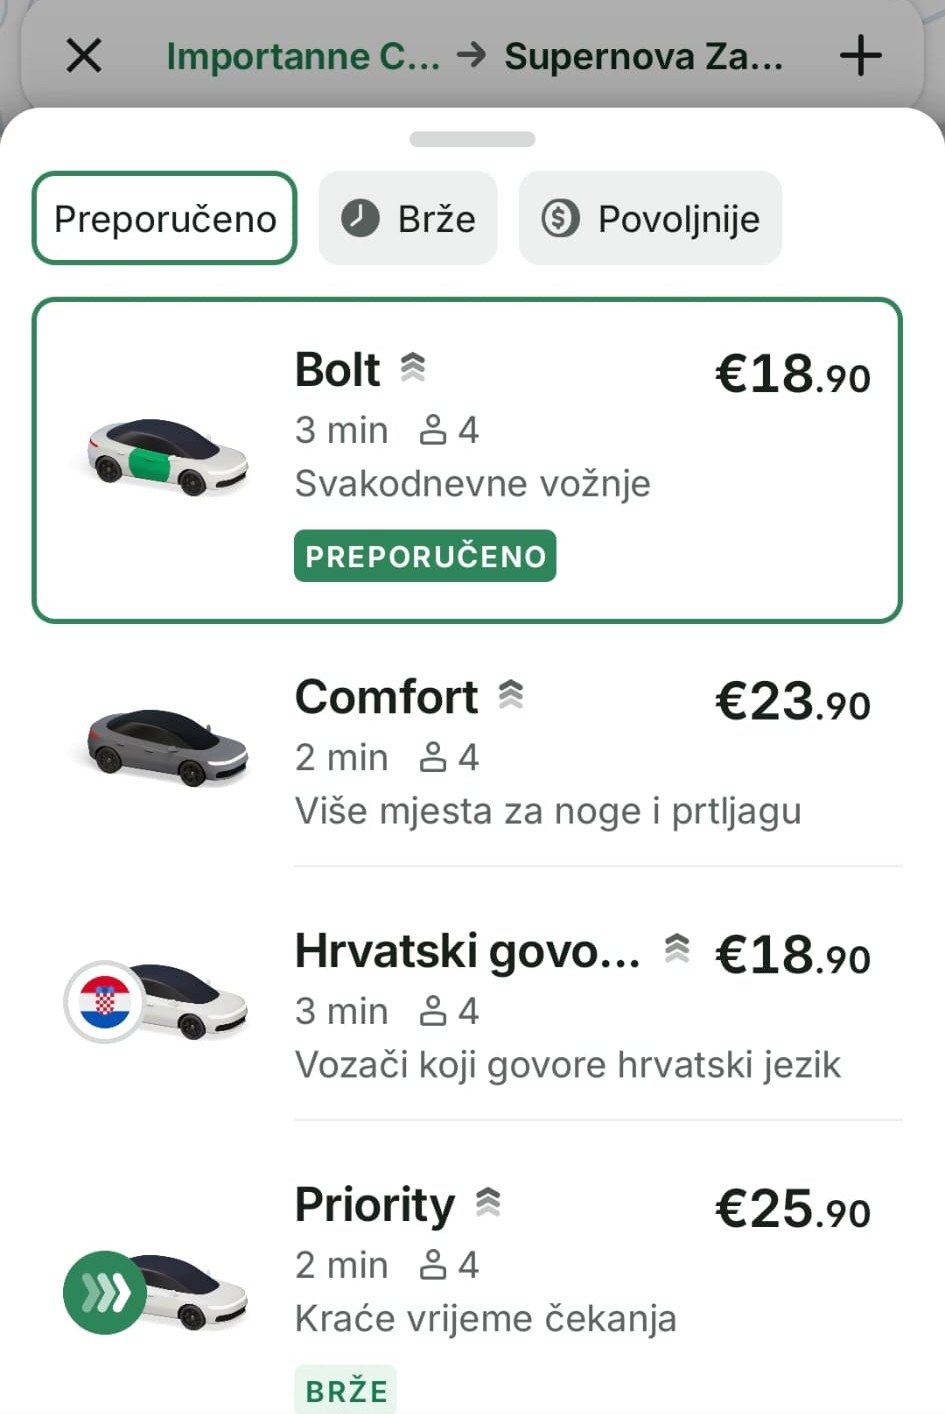Choose the Bolt ride for €18.90

[467, 460]
